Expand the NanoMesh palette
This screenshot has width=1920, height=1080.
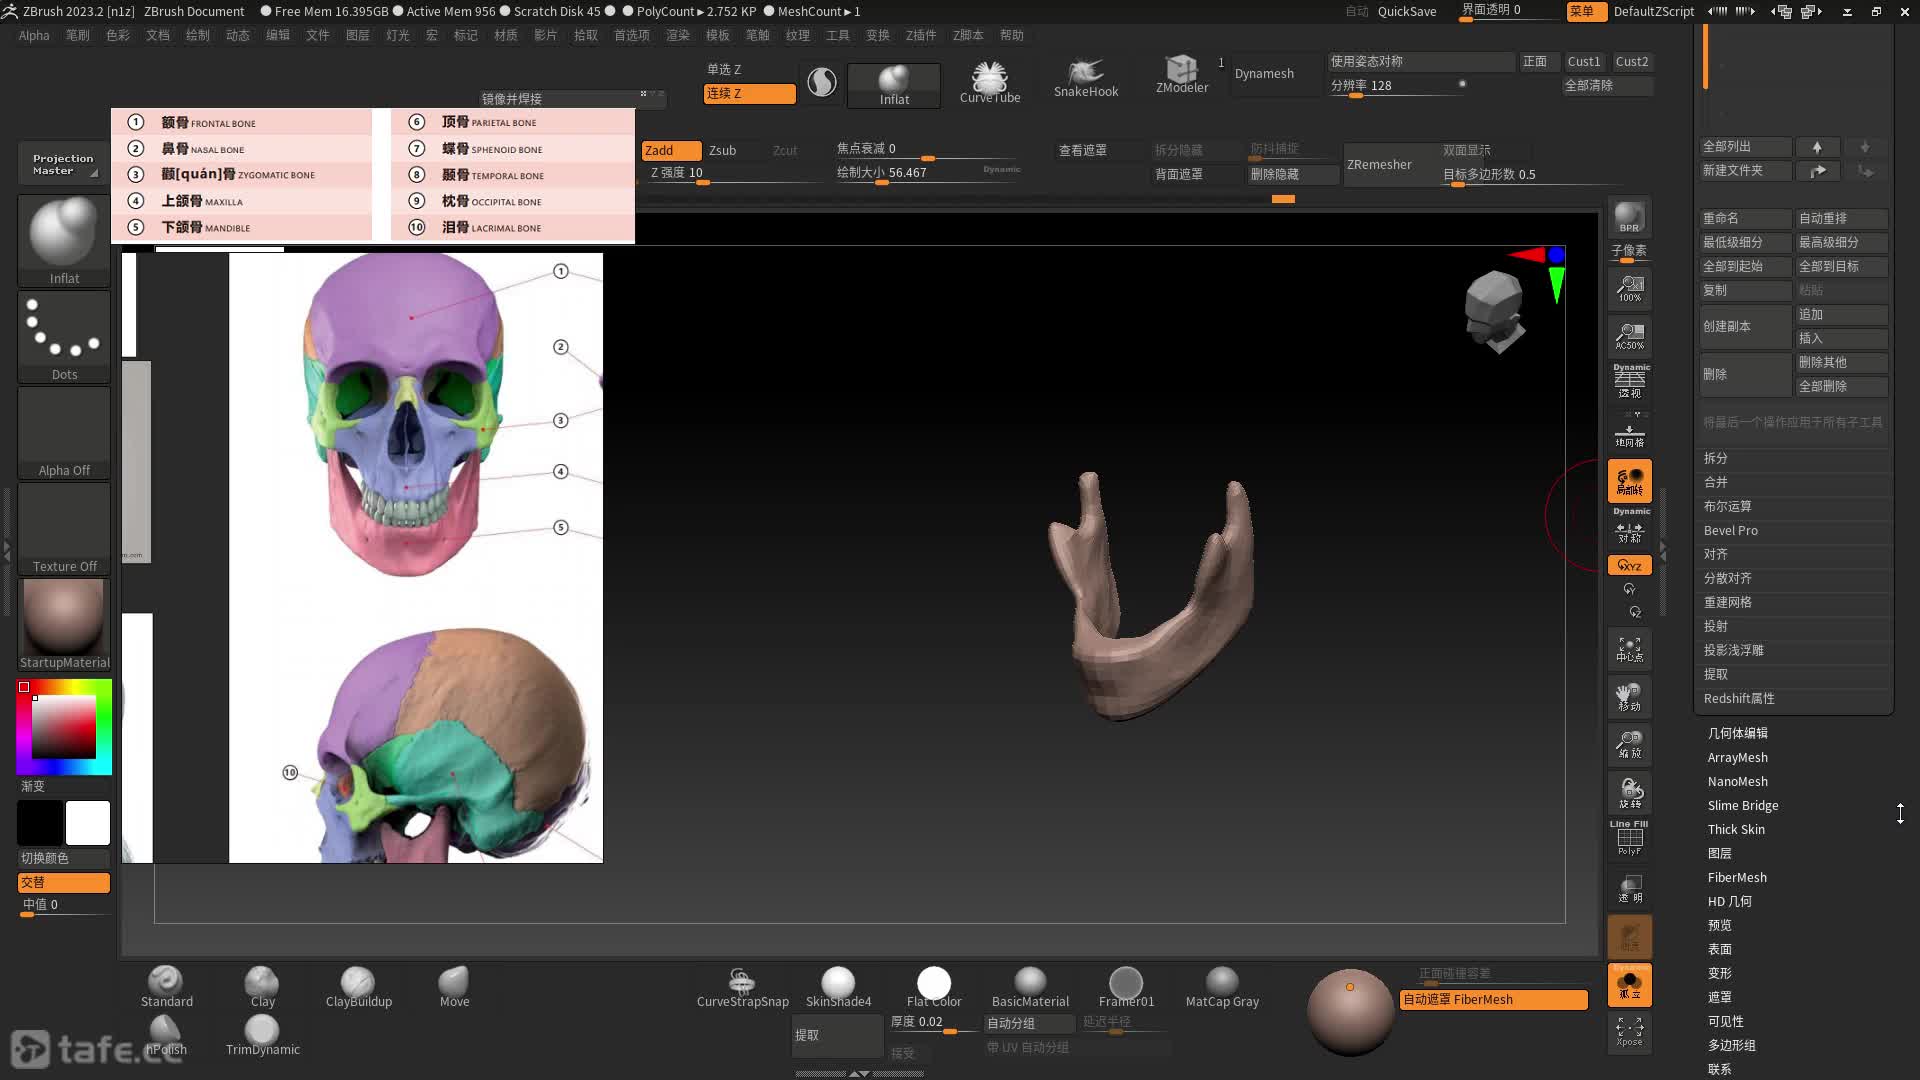1738,781
